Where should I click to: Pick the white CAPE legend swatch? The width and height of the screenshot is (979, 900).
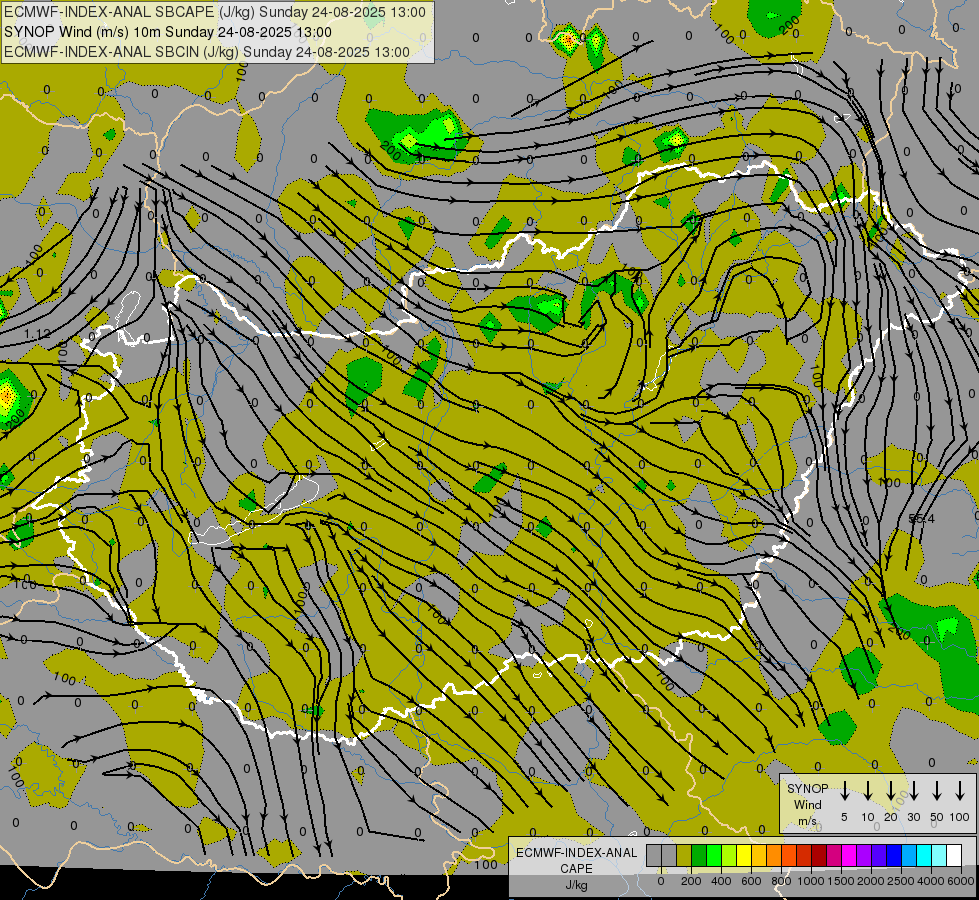point(953,855)
